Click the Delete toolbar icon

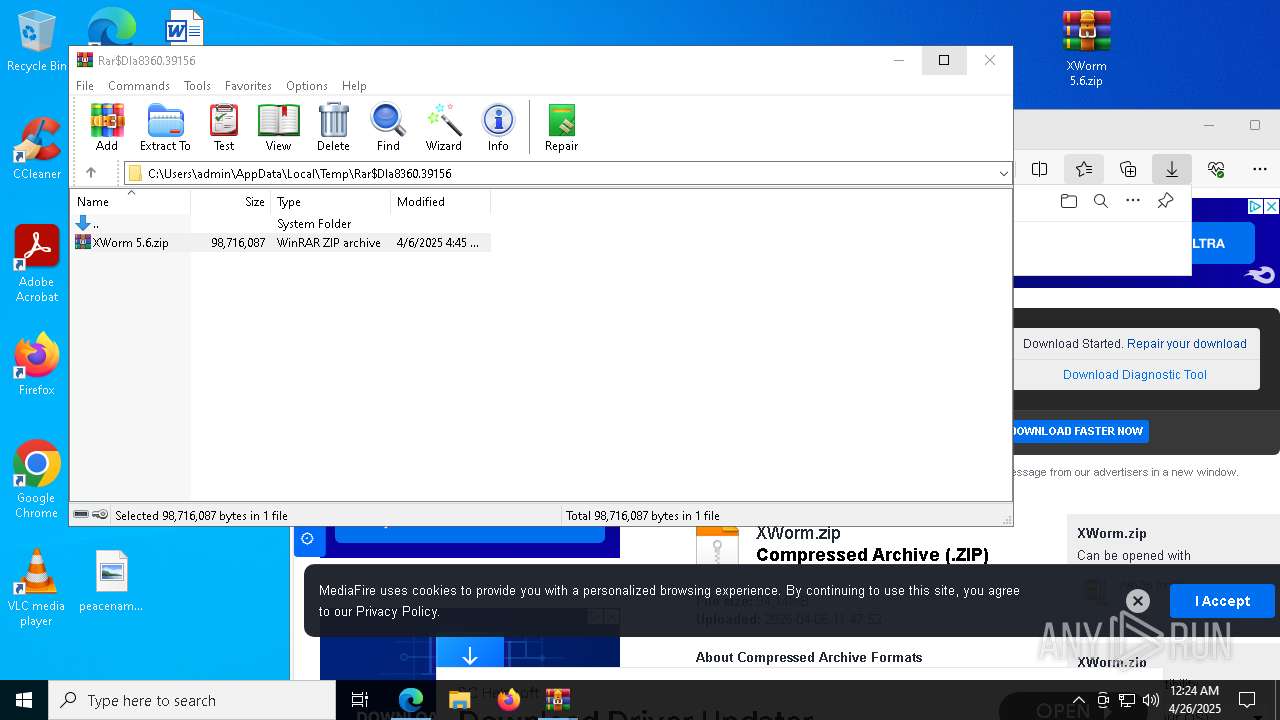[x=333, y=127]
